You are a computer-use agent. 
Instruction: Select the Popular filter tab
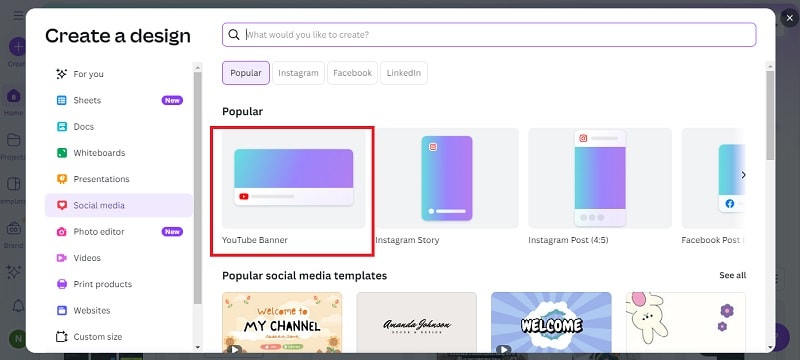click(x=246, y=73)
